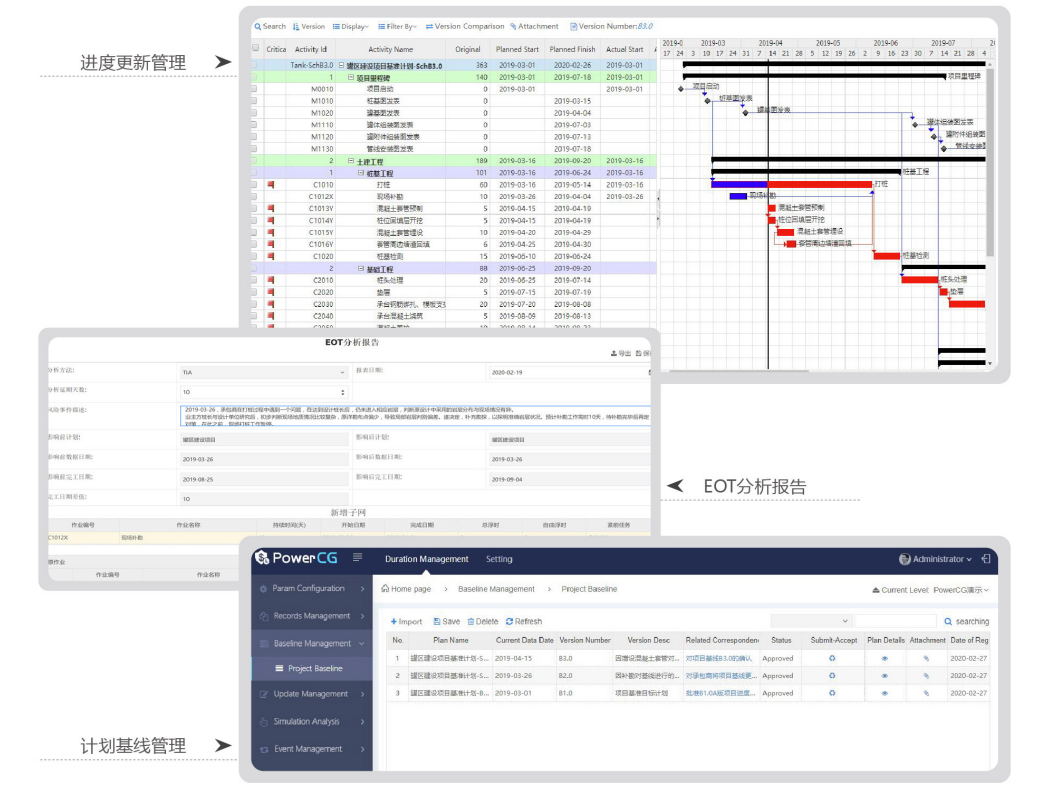Check the row checkbox for activity C1012X
Screen dimensions: 1046x796
click(x=254, y=196)
